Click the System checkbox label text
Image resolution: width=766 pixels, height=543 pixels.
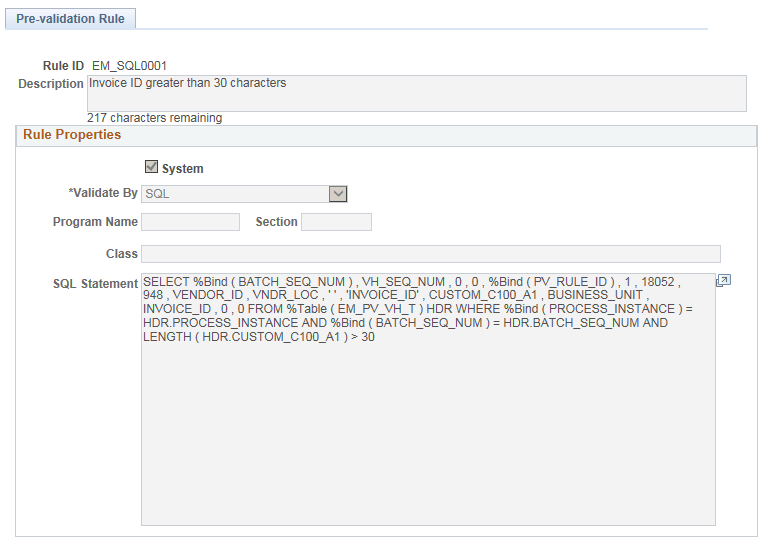tap(183, 169)
